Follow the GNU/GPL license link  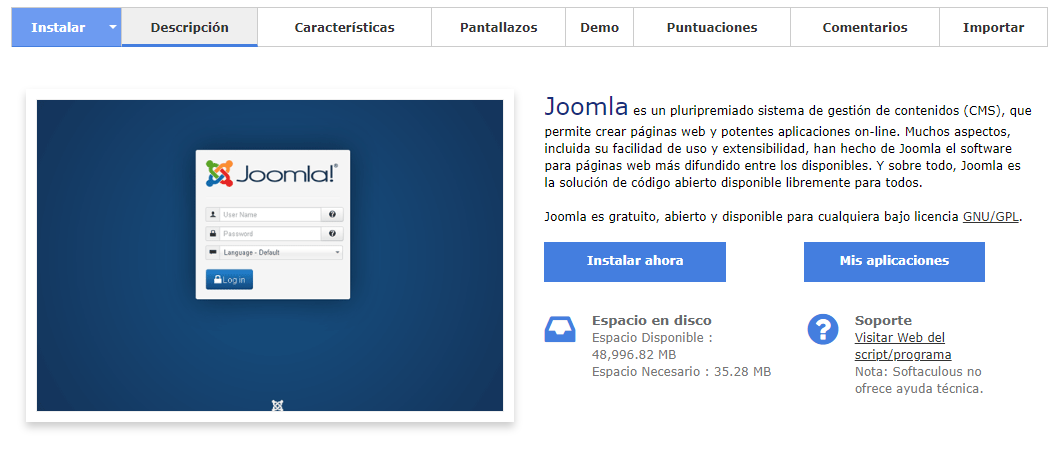(991, 217)
